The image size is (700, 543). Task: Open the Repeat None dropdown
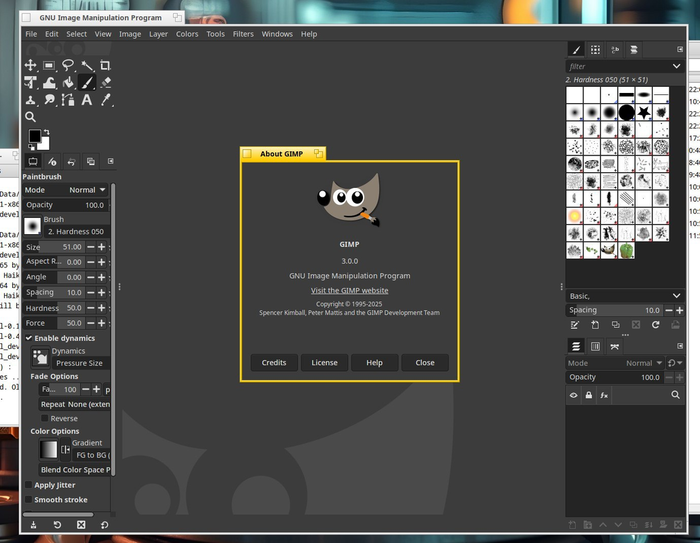75,404
